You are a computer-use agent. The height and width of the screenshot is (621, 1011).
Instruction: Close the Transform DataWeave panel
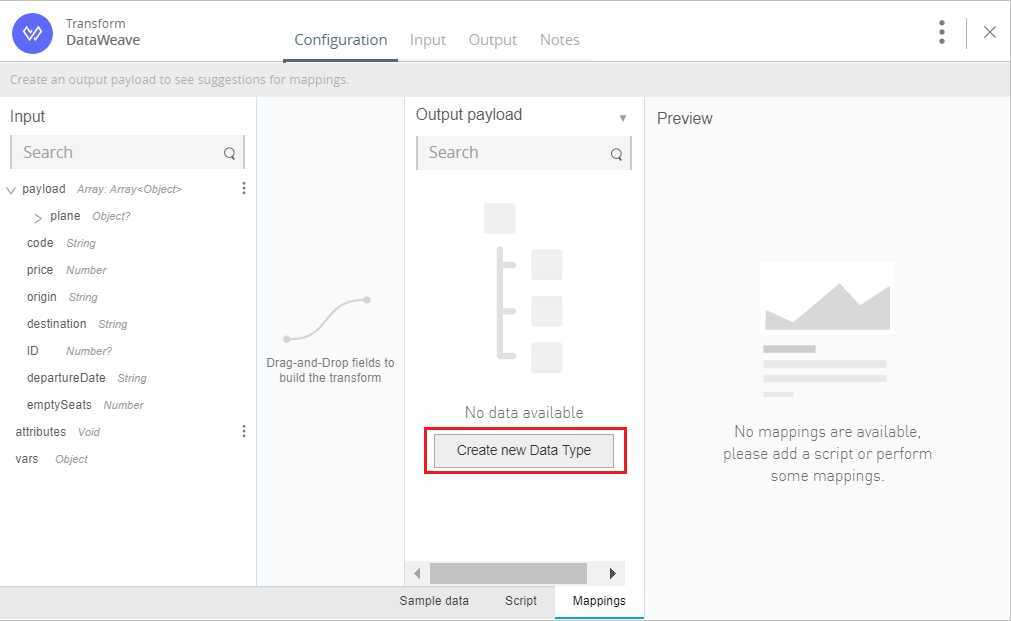coord(990,32)
